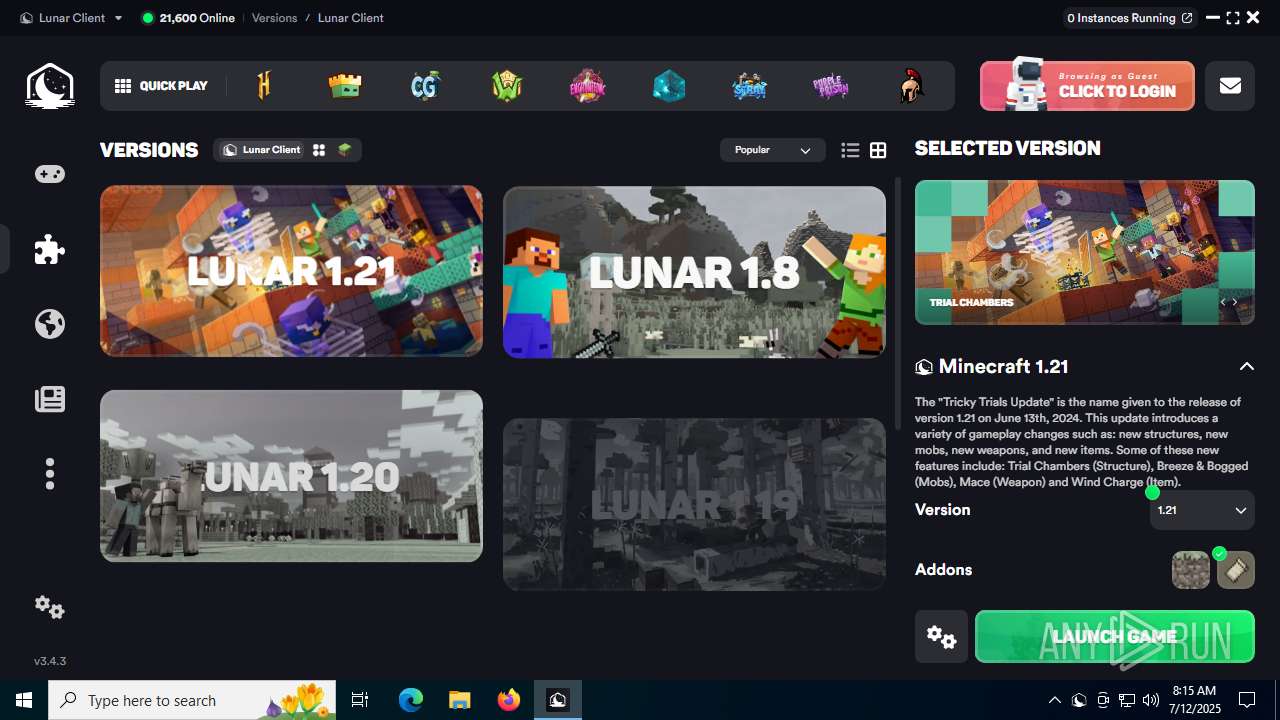Screen dimensions: 1280x720
Task: Select the Lunar 1.20 version card
Action: point(291,476)
